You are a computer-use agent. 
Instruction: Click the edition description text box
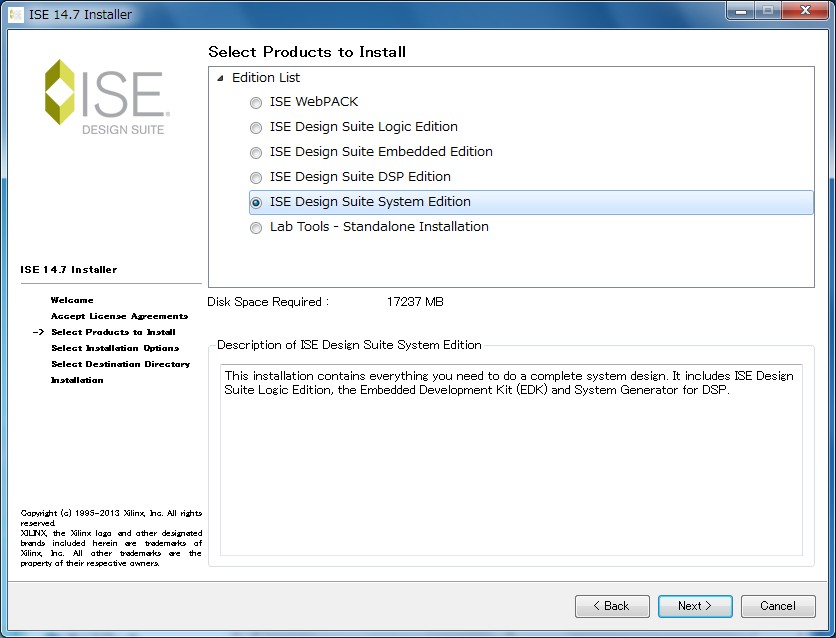tap(511, 460)
